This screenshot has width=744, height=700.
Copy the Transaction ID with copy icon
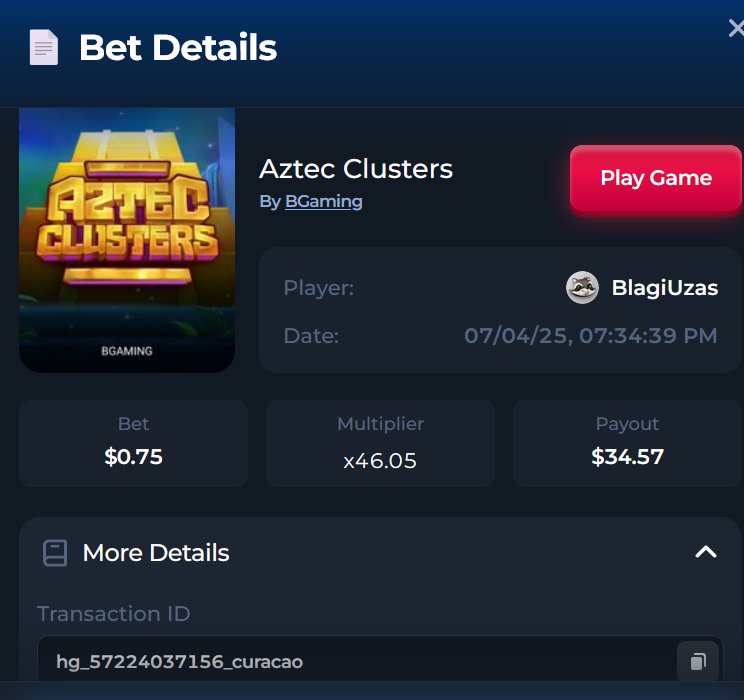pyautogui.click(x=698, y=661)
